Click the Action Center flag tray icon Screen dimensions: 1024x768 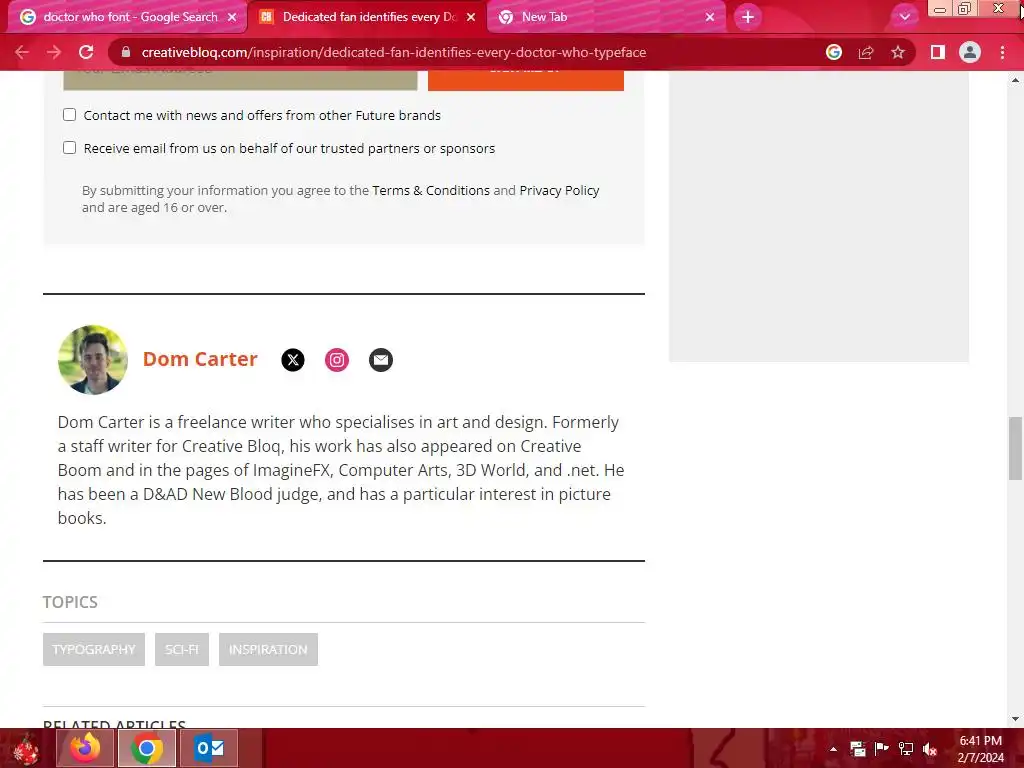(x=881, y=749)
